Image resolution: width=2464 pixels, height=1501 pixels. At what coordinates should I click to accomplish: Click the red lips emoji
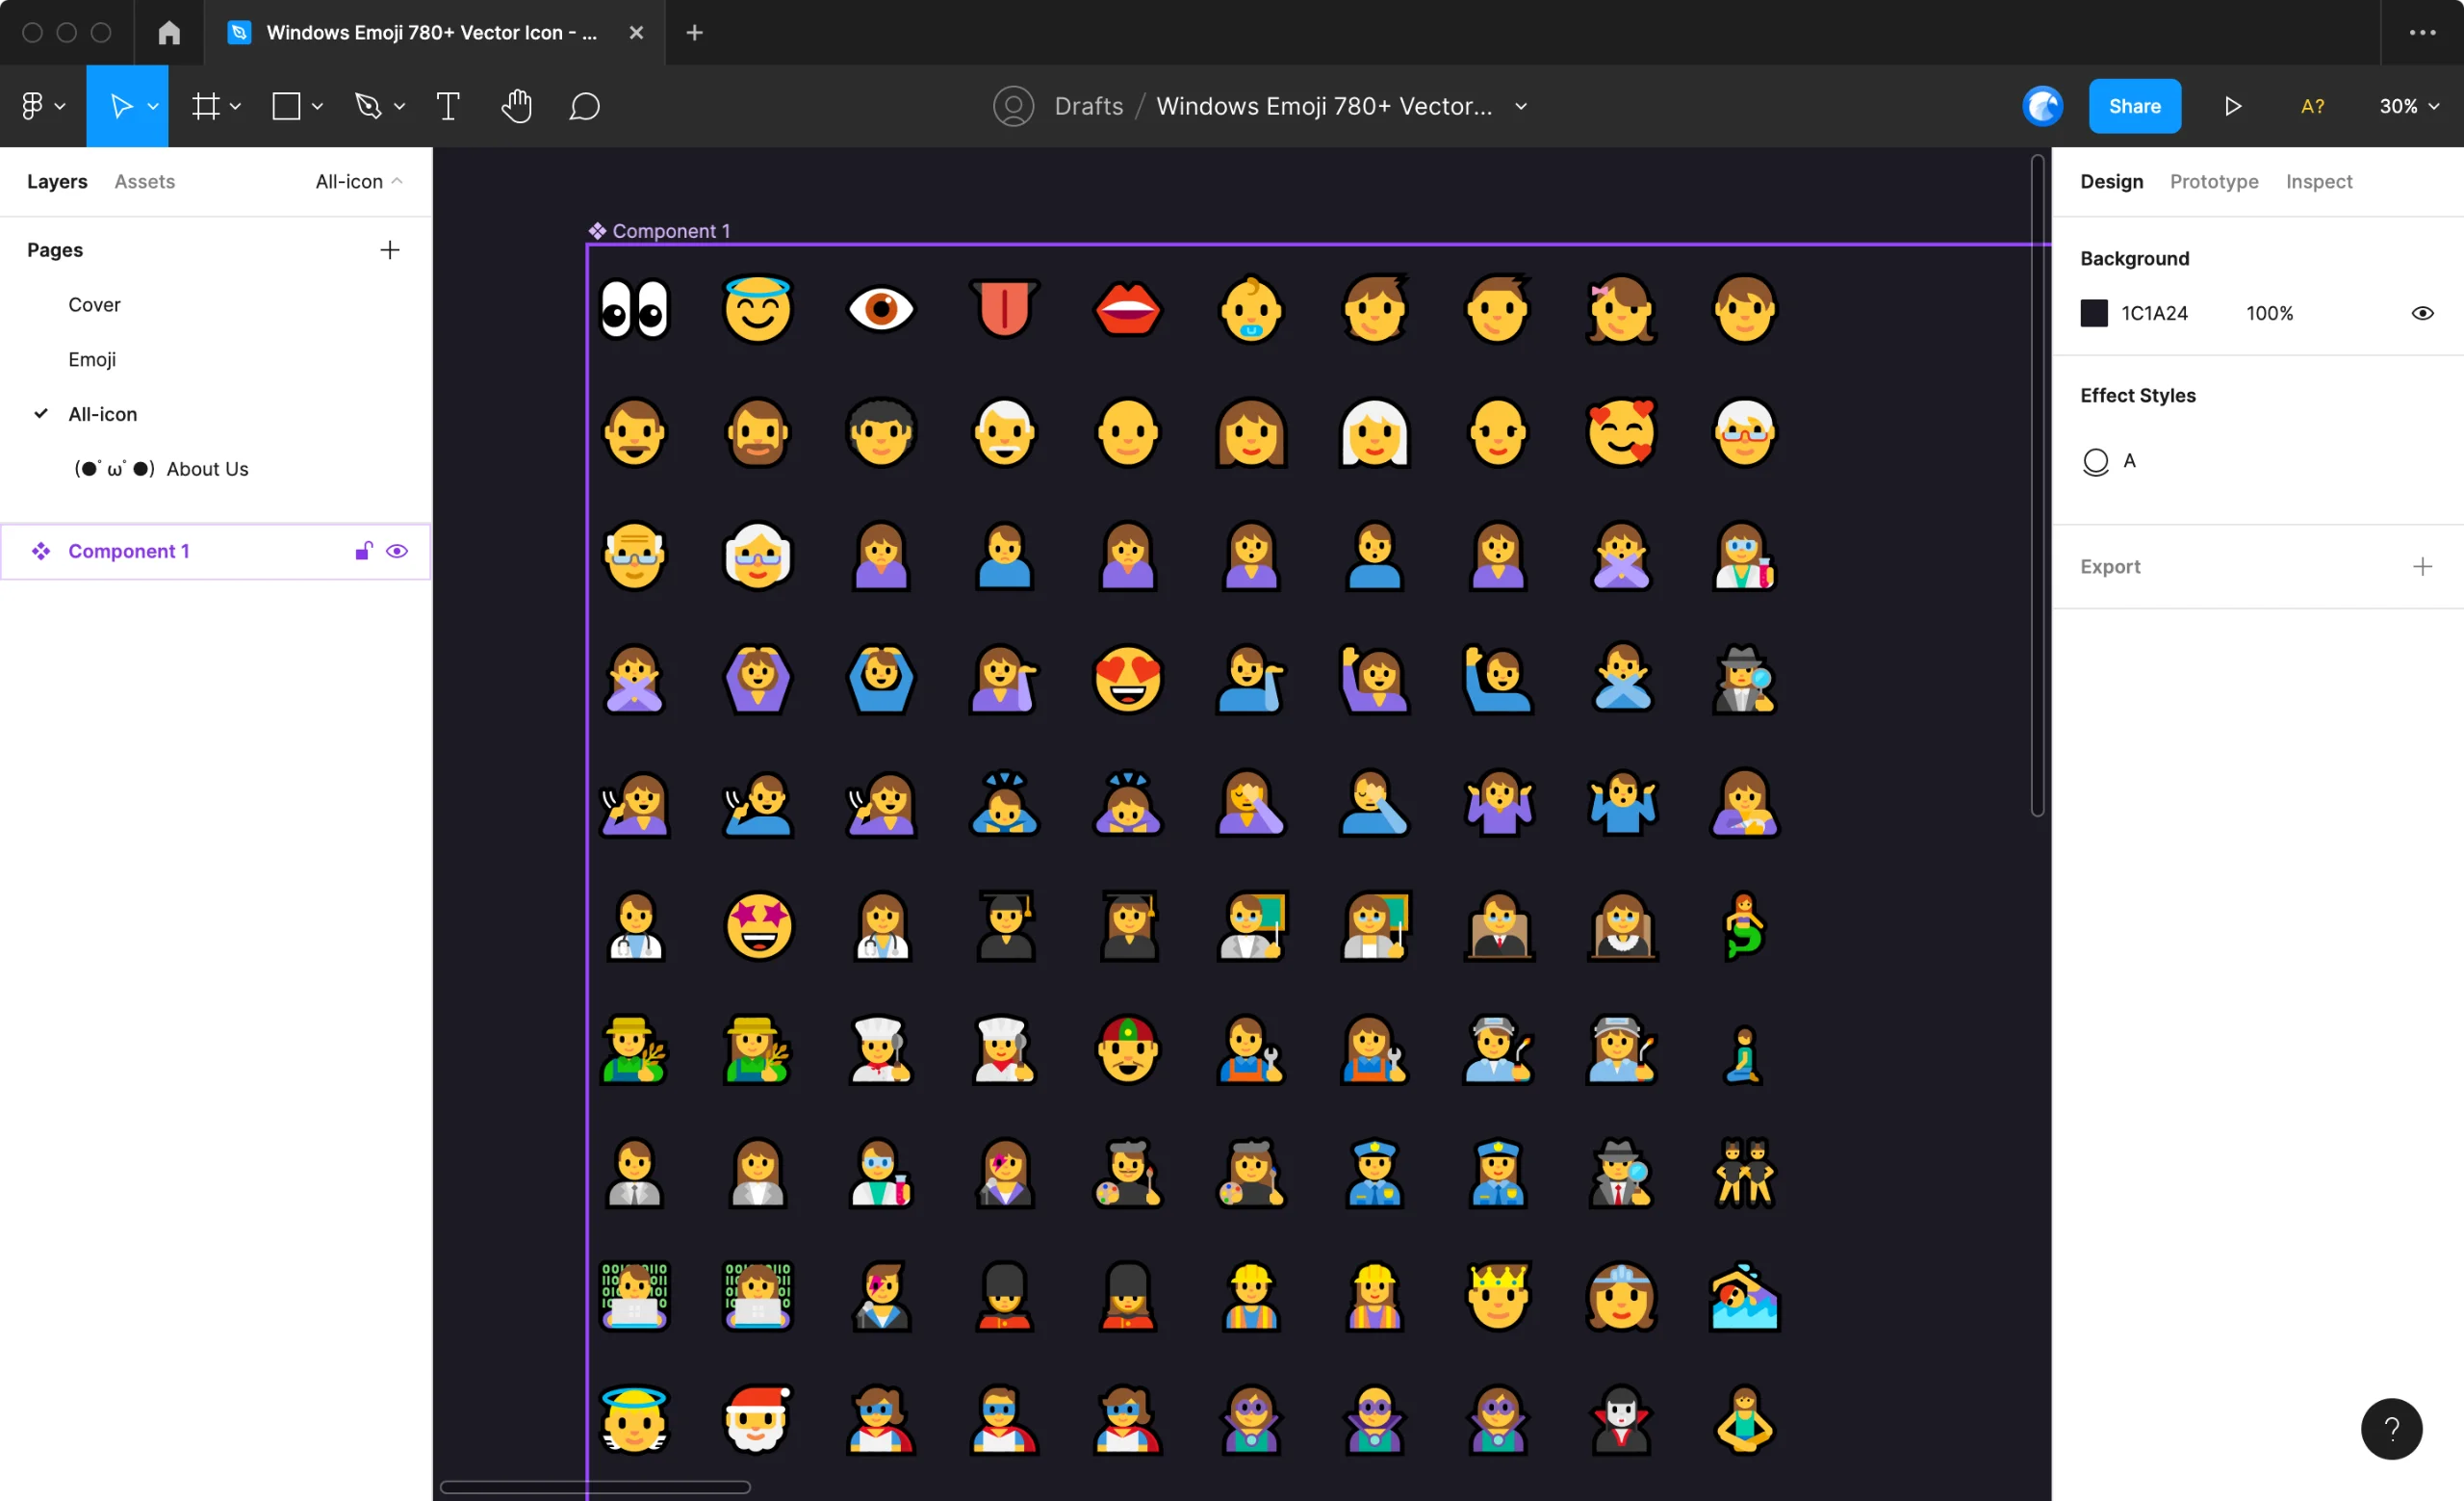click(1128, 309)
